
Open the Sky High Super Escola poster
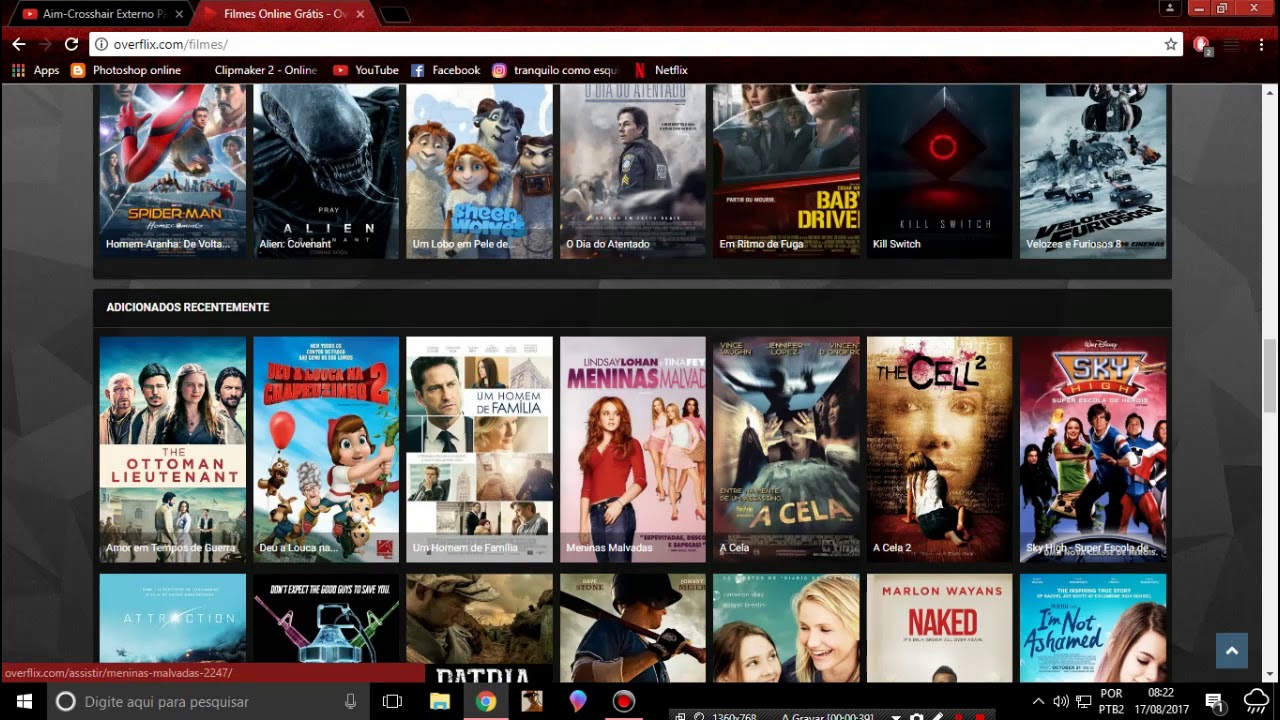(1093, 449)
